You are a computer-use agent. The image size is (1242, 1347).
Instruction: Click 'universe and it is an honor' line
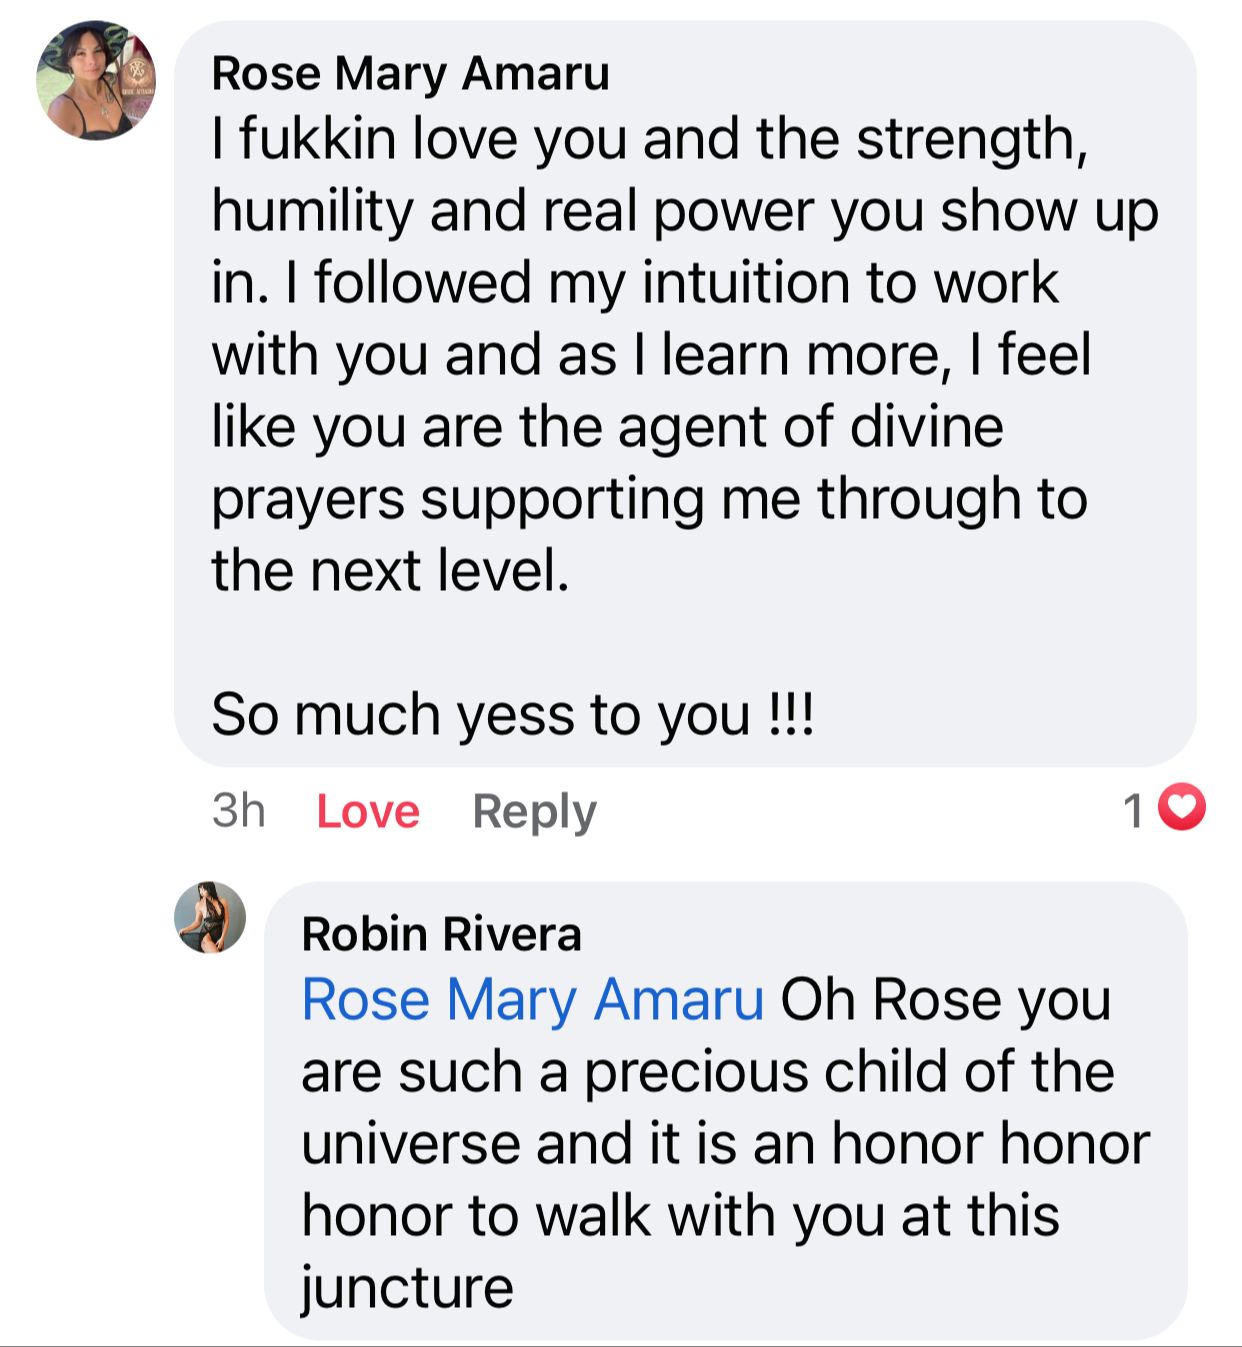[725, 1144]
